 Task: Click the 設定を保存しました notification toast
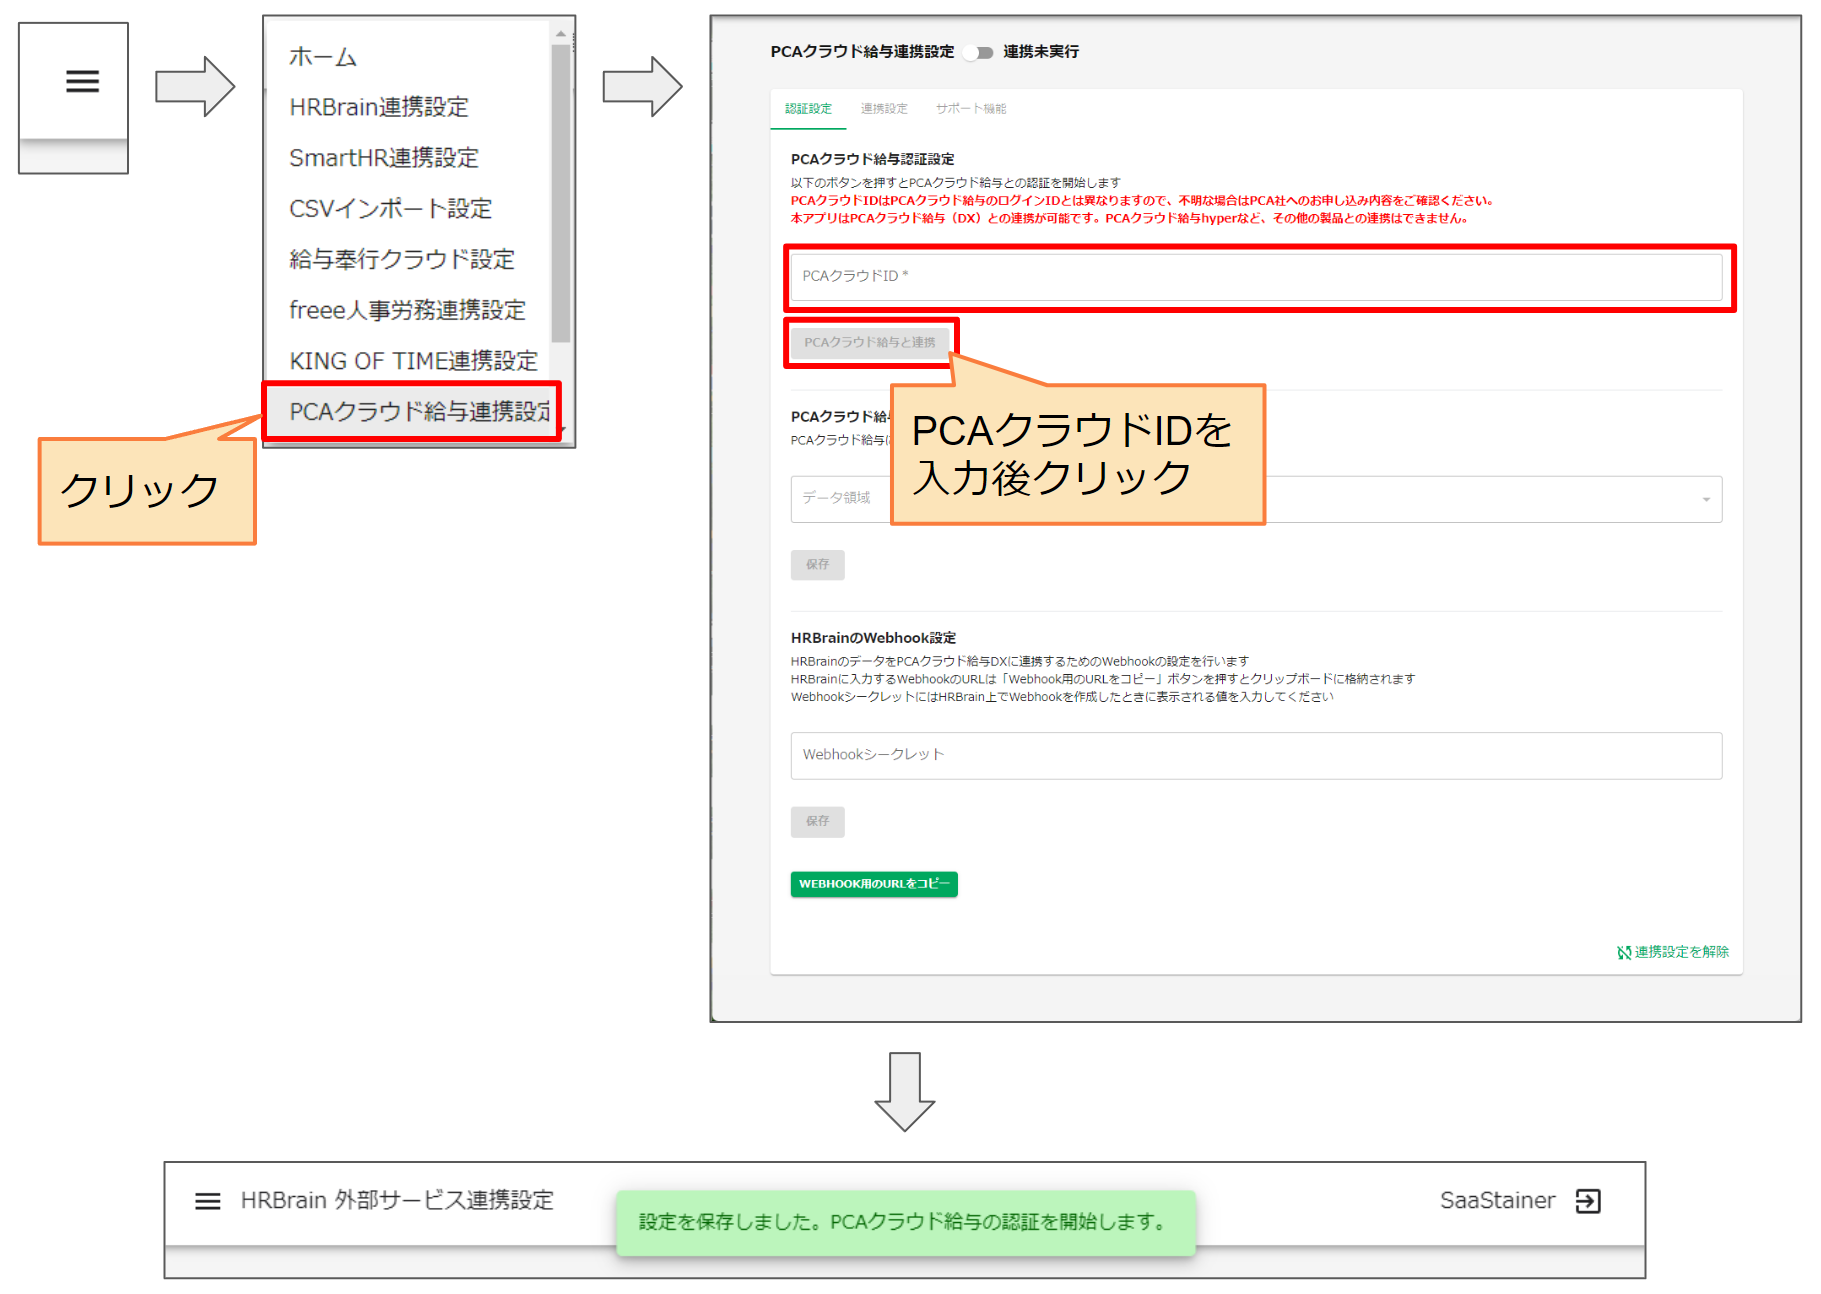[x=906, y=1223]
